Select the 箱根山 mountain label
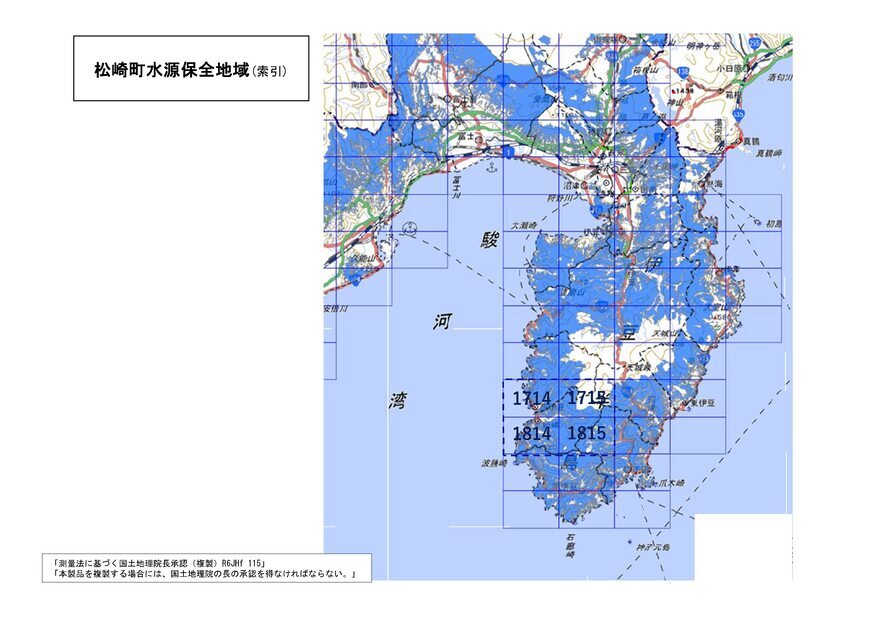Viewport: 877px width, 620px height. click(645, 70)
